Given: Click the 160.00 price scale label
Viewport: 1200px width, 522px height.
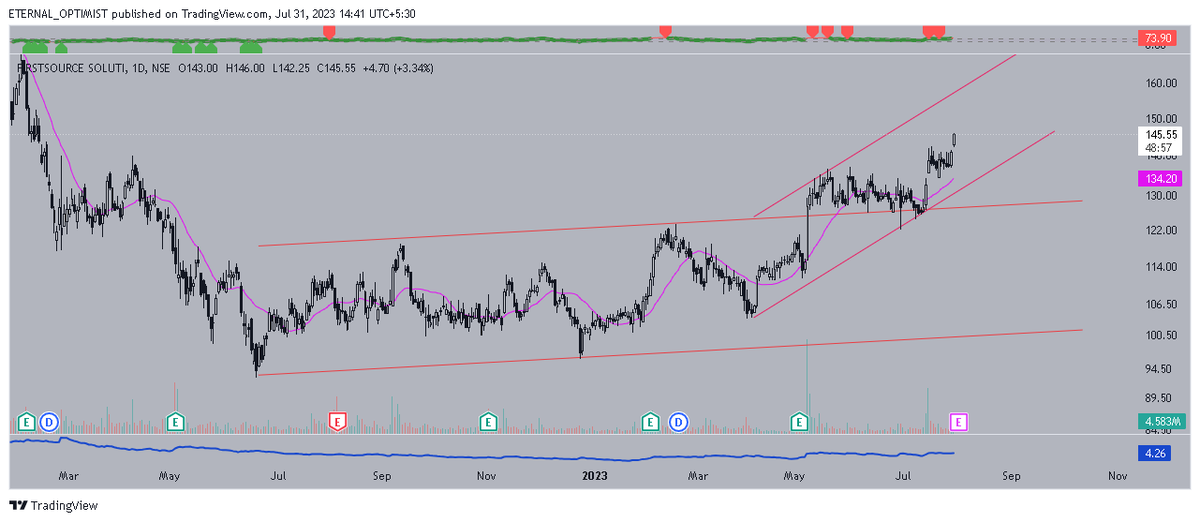Looking at the screenshot, I should tap(1160, 84).
